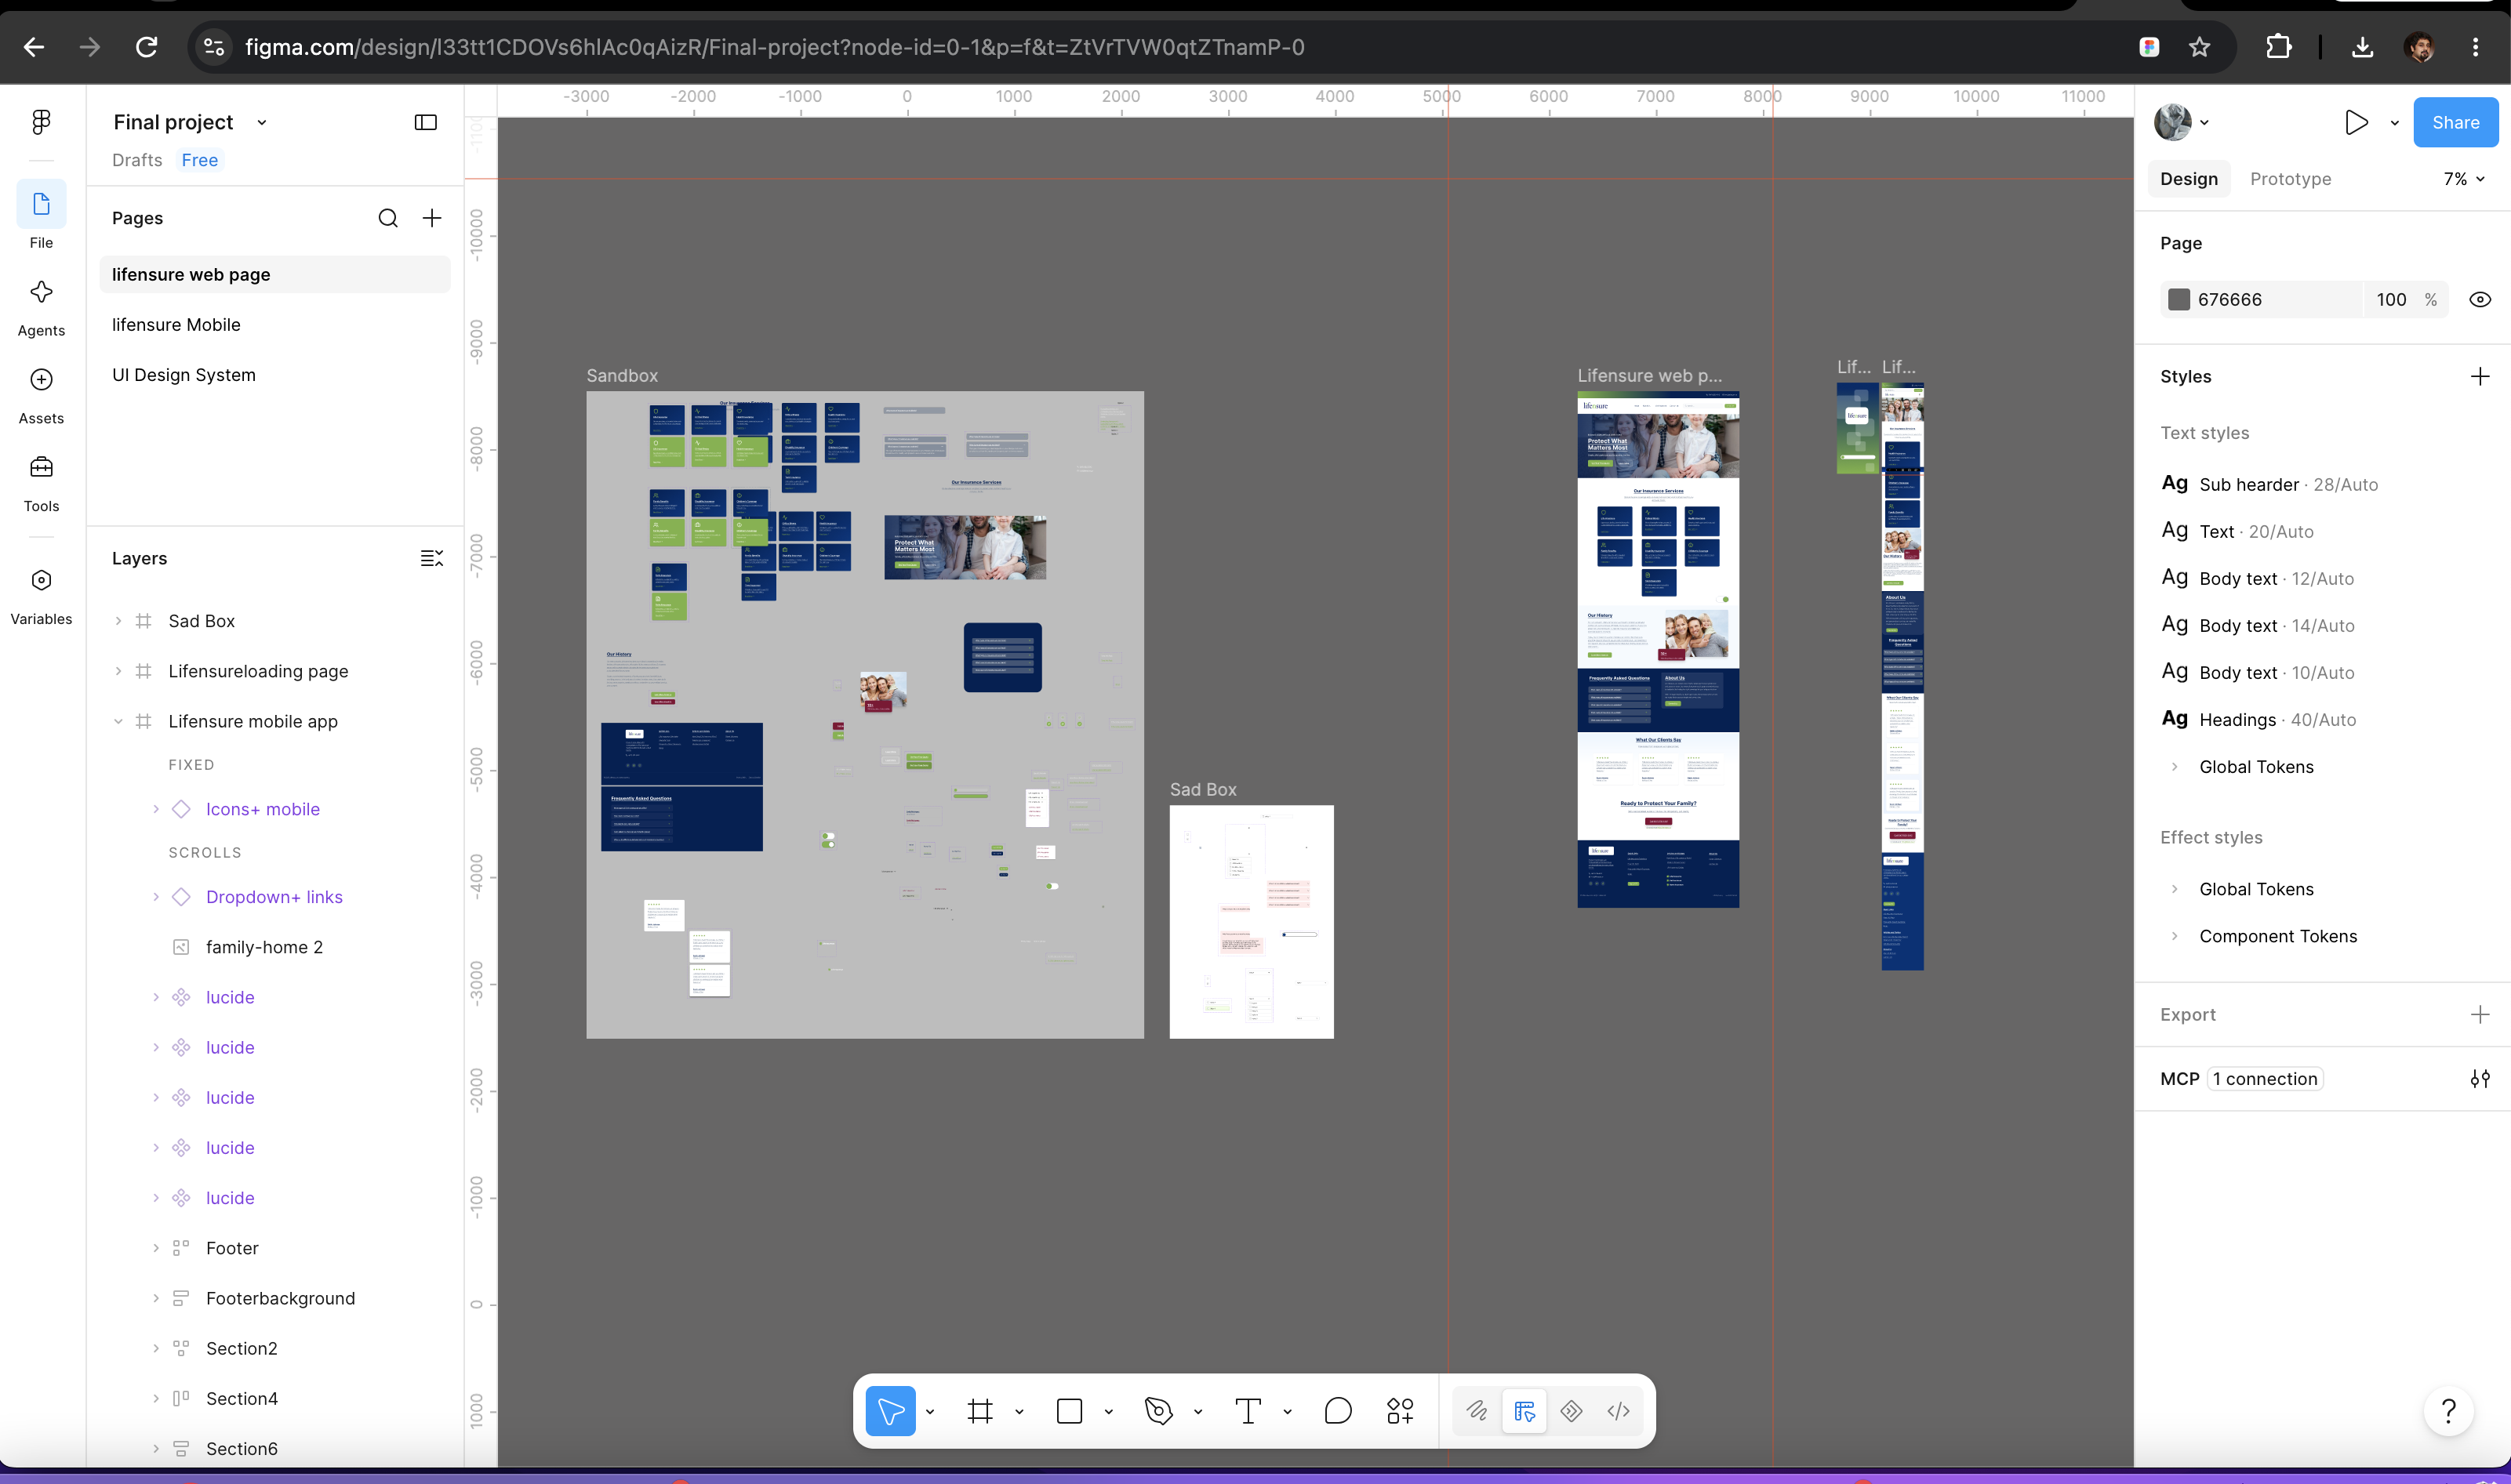This screenshot has width=2511, height=1484.
Task: Toggle the sidebar collapse icon
Action: click(426, 122)
